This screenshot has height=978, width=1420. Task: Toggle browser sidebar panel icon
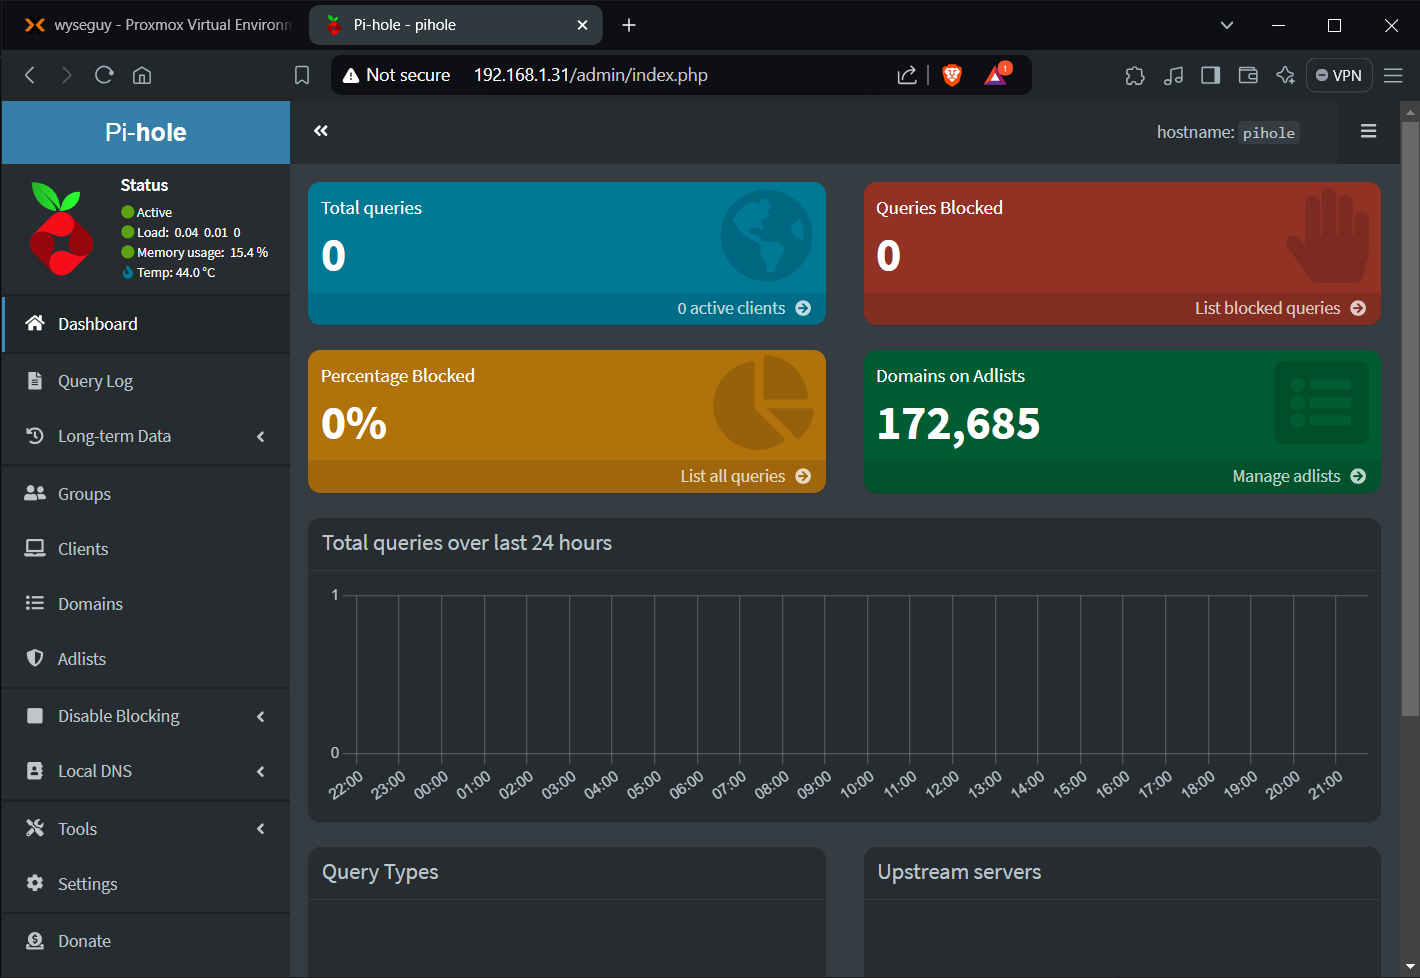(1211, 75)
